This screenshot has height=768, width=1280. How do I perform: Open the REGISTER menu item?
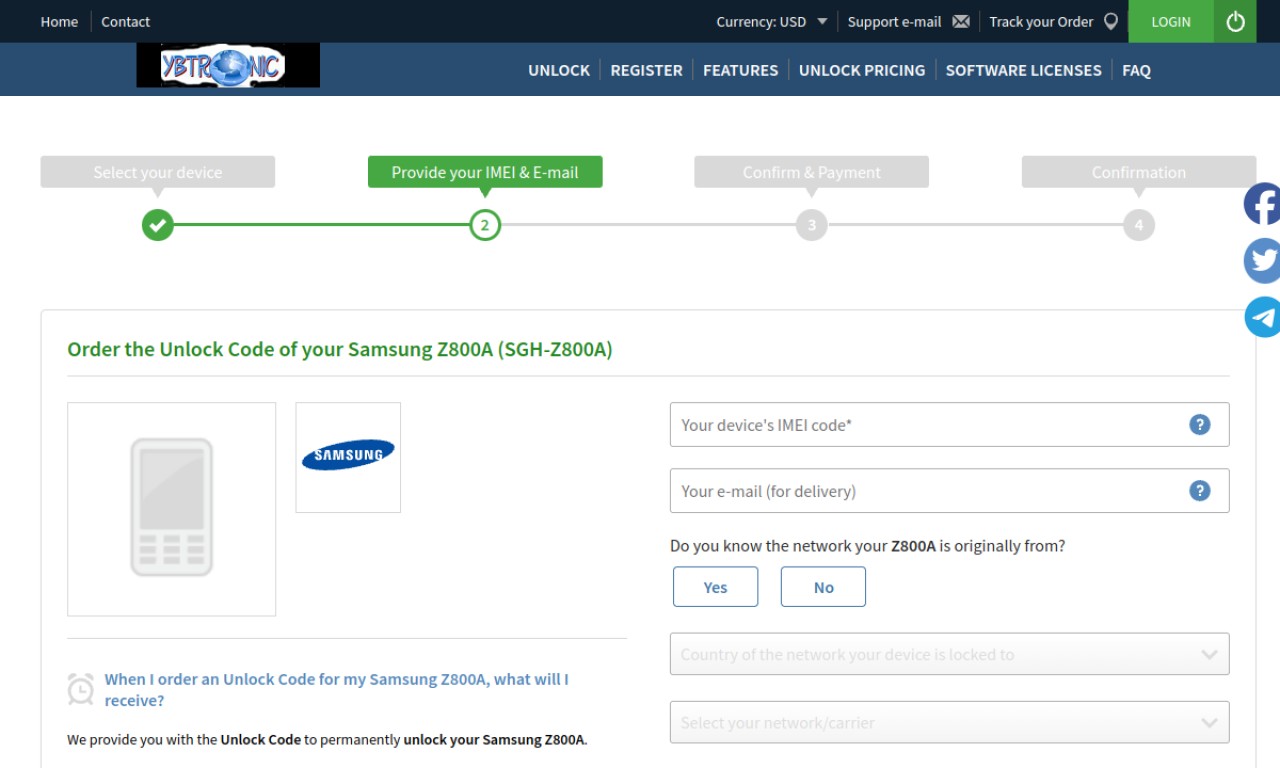(646, 70)
